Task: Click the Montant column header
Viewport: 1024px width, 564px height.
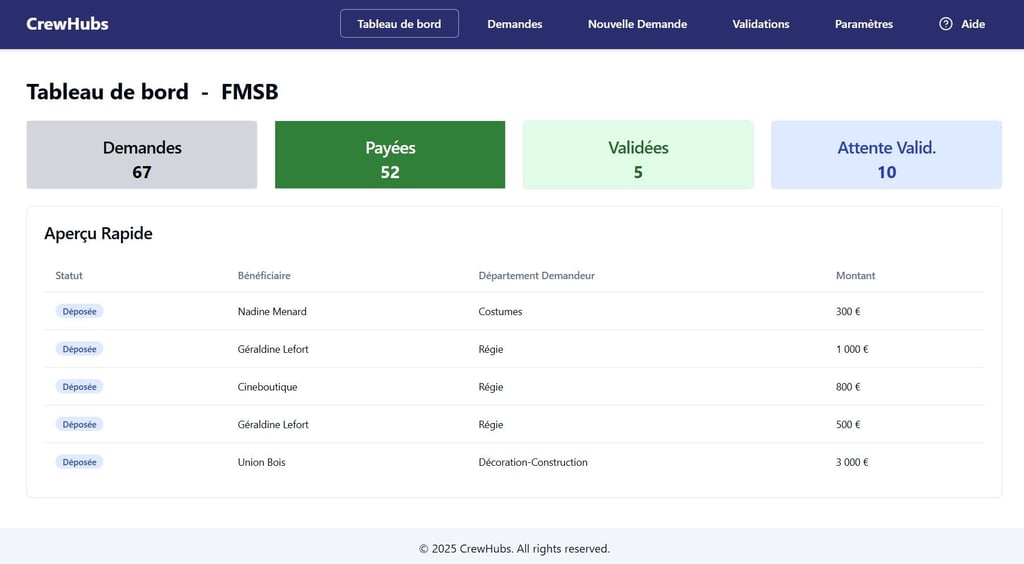Action: [x=856, y=275]
